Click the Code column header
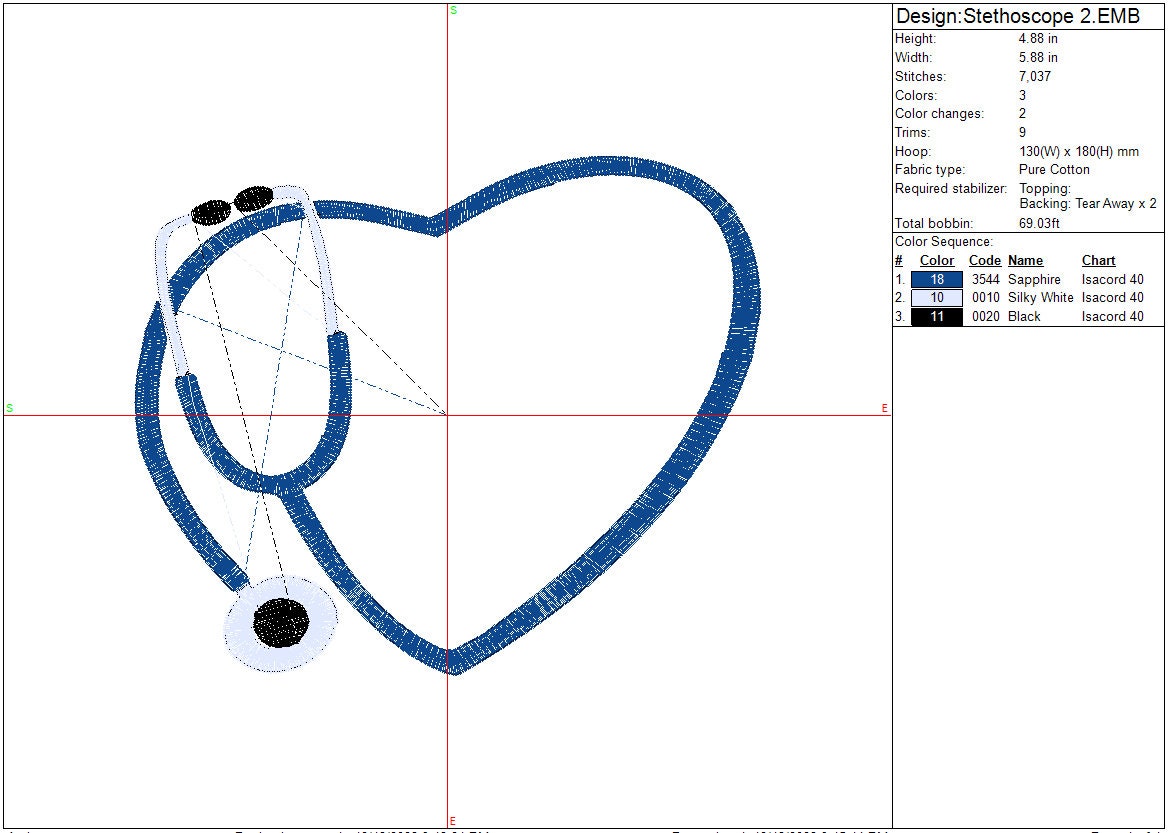Image resolution: width=1168 pixels, height=833 pixels. [984, 261]
